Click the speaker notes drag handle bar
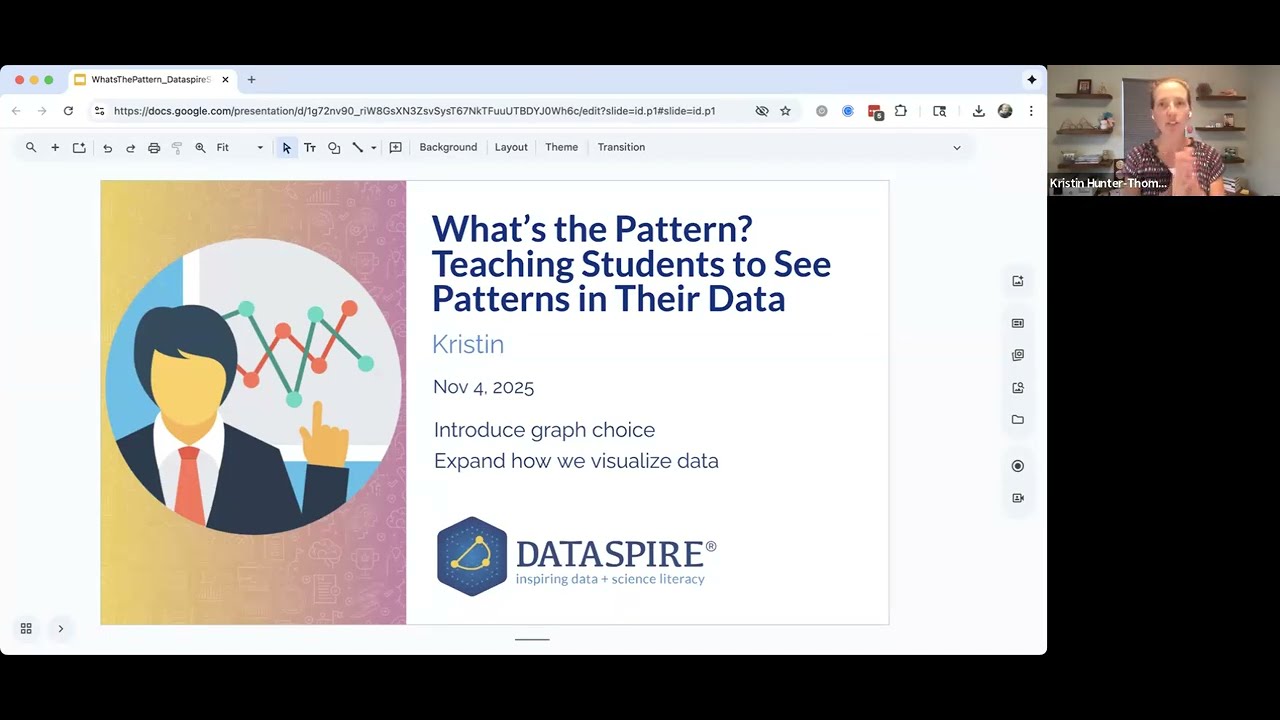The width and height of the screenshot is (1280, 720). click(x=532, y=639)
